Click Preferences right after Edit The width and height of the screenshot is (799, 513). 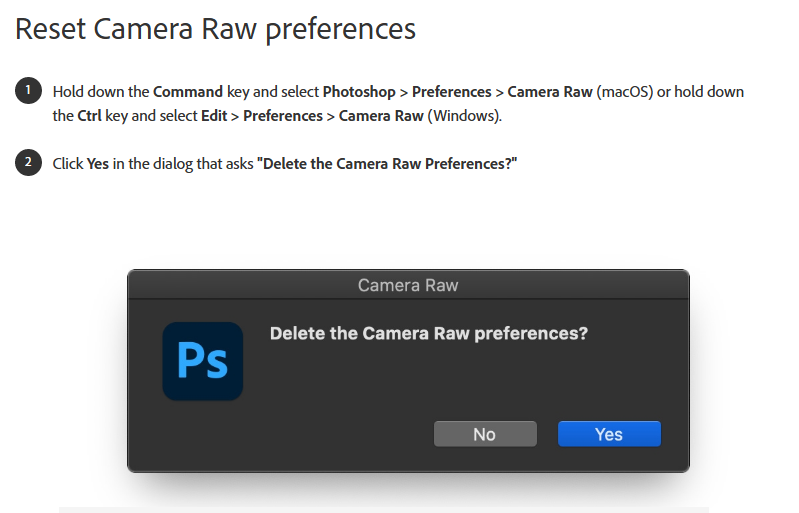[282, 116]
